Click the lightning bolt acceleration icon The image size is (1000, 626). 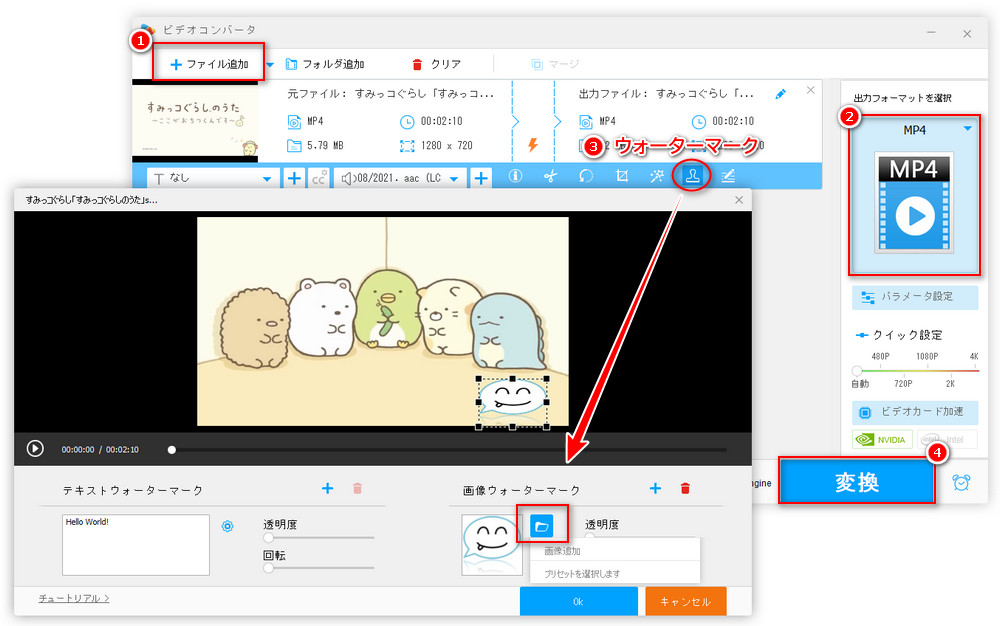[x=533, y=145]
